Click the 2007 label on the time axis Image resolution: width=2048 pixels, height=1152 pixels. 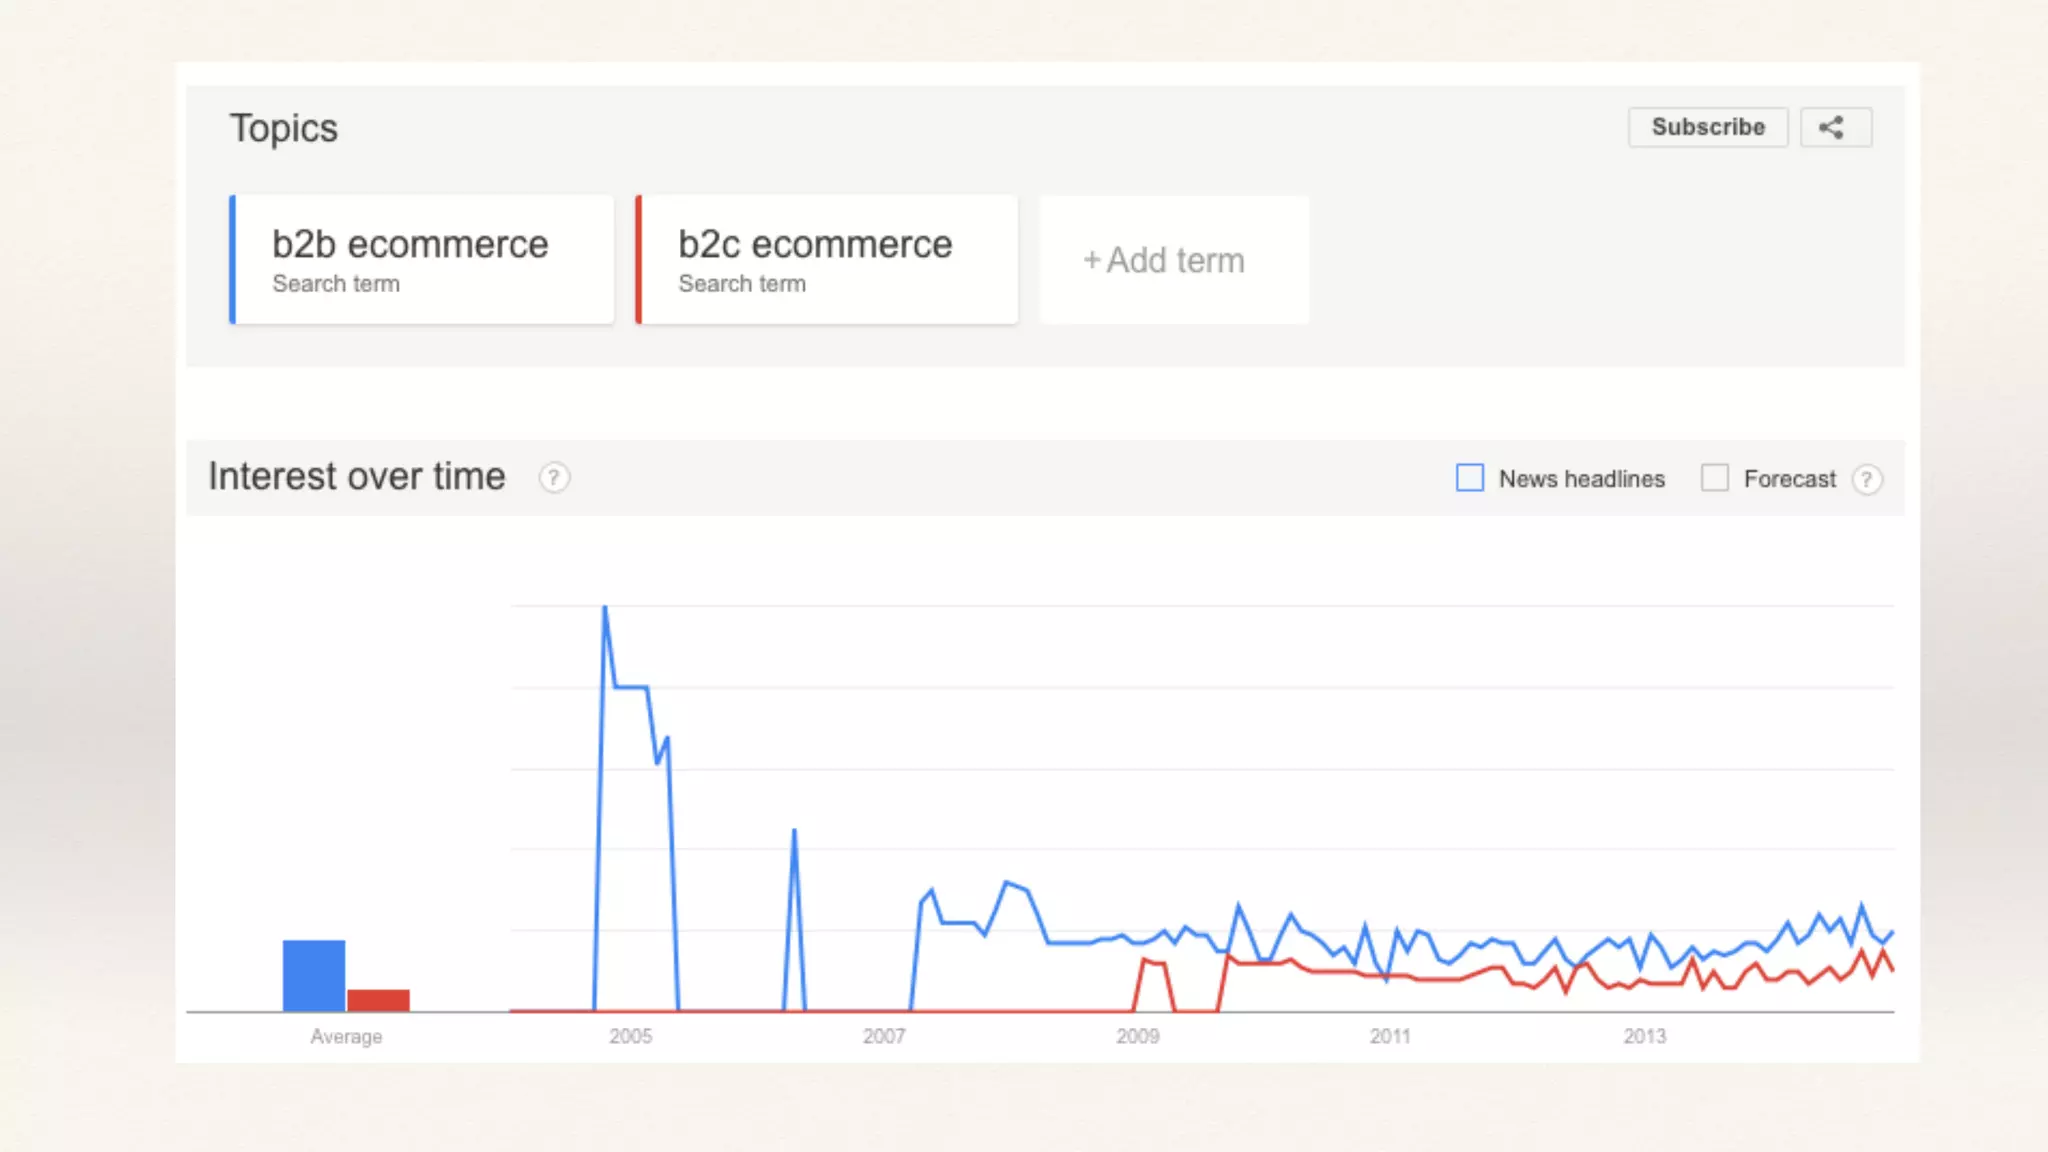884,1037
